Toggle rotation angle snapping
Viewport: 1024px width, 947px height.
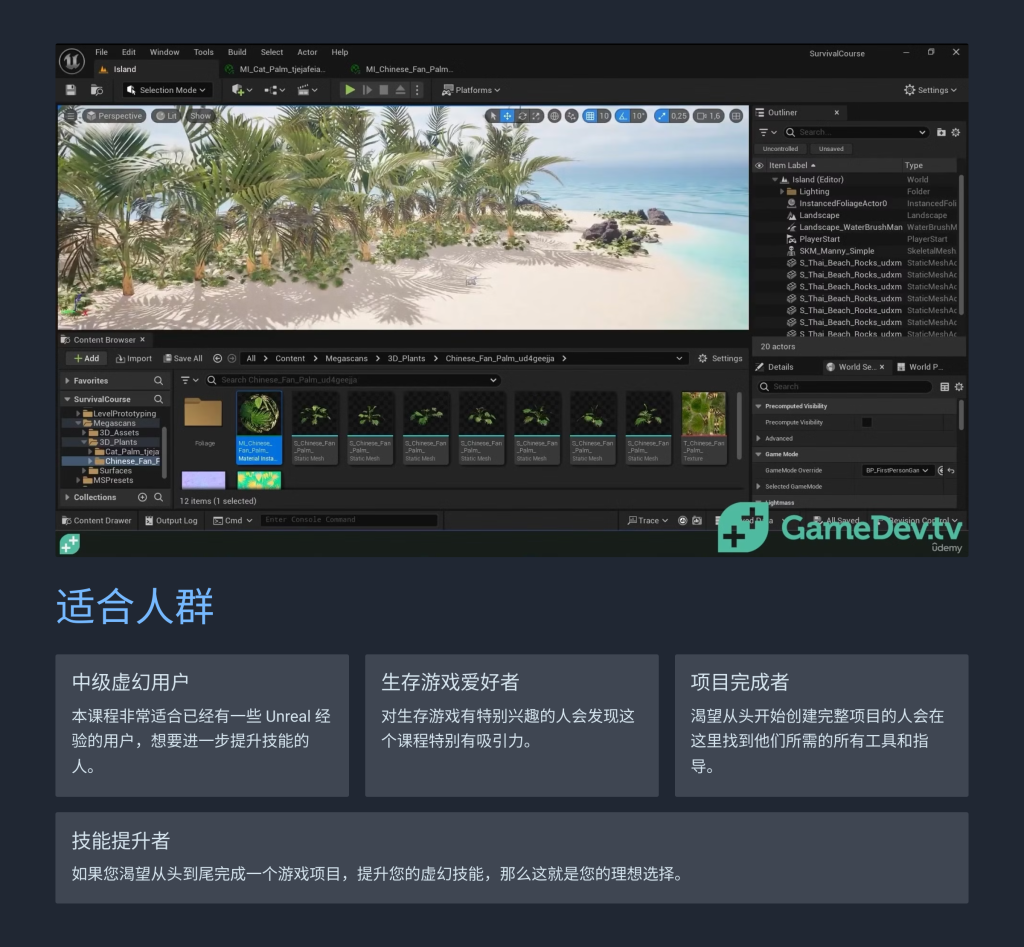click(x=623, y=116)
